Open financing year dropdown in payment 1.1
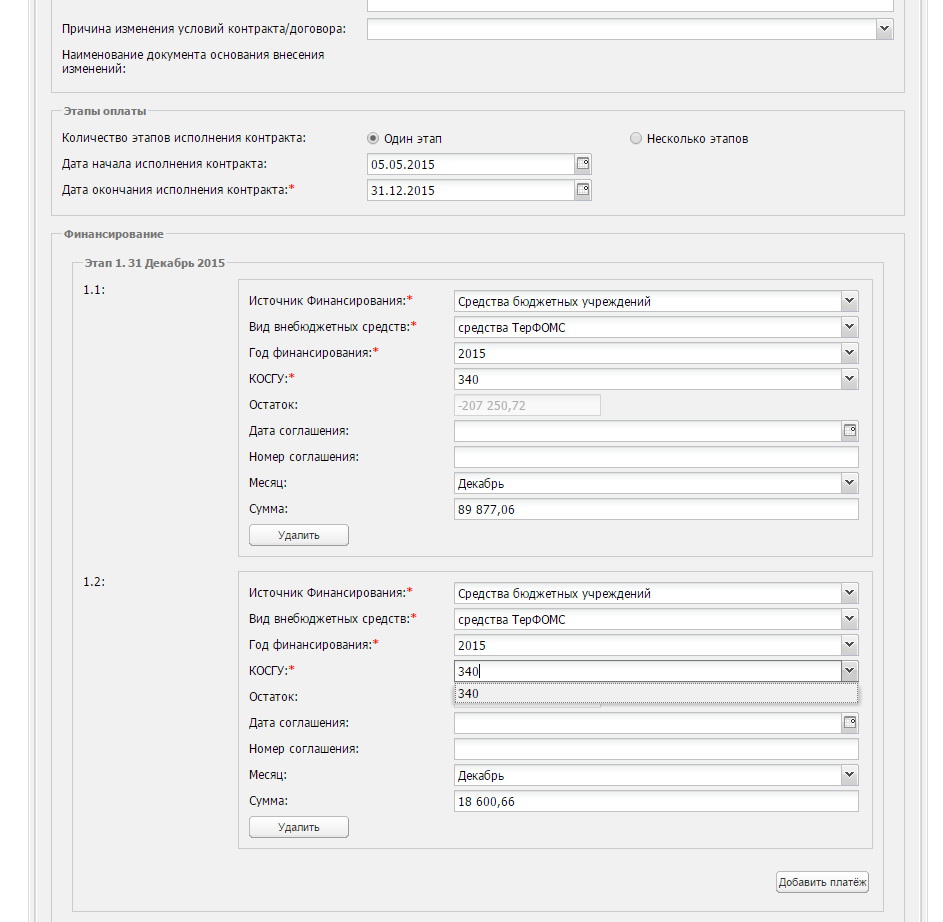The image size is (943, 922). click(x=849, y=353)
